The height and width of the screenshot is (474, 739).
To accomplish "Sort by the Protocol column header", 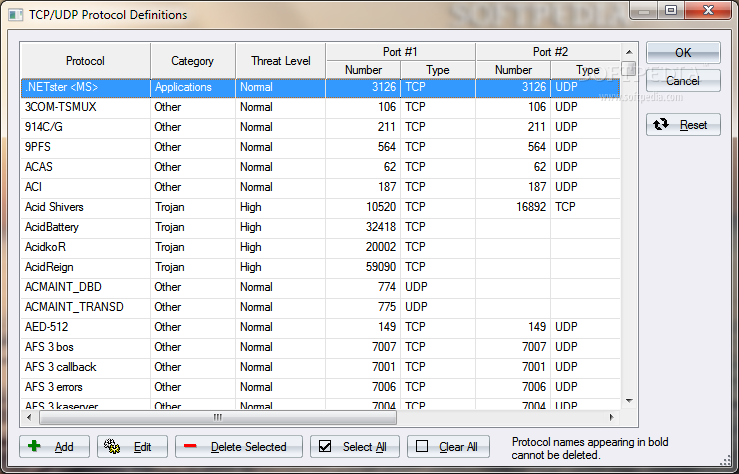I will coord(85,61).
